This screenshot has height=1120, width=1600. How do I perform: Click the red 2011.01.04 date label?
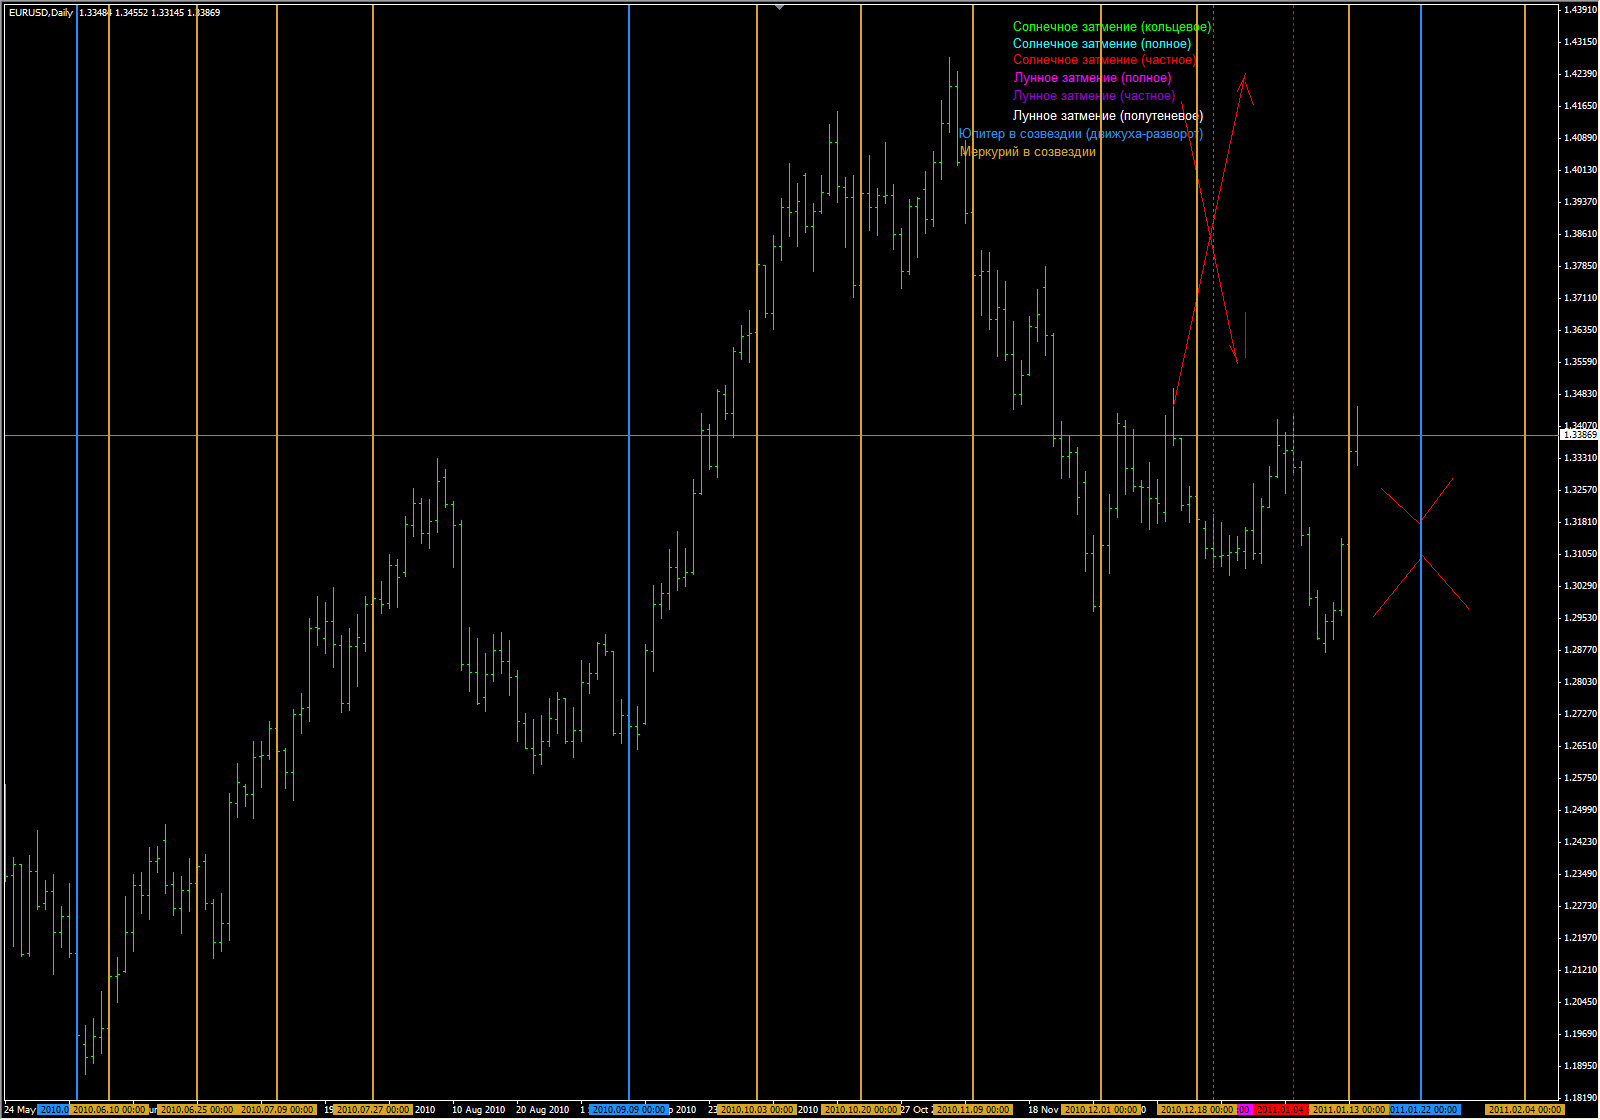tap(1280, 1110)
